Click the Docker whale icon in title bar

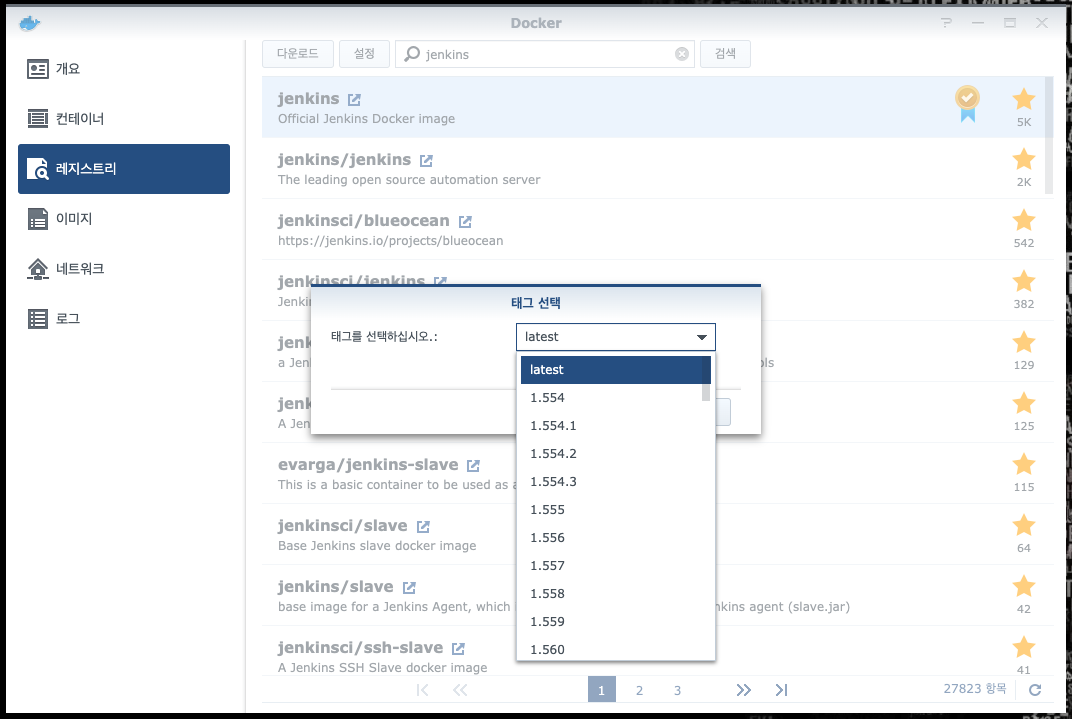(29, 24)
